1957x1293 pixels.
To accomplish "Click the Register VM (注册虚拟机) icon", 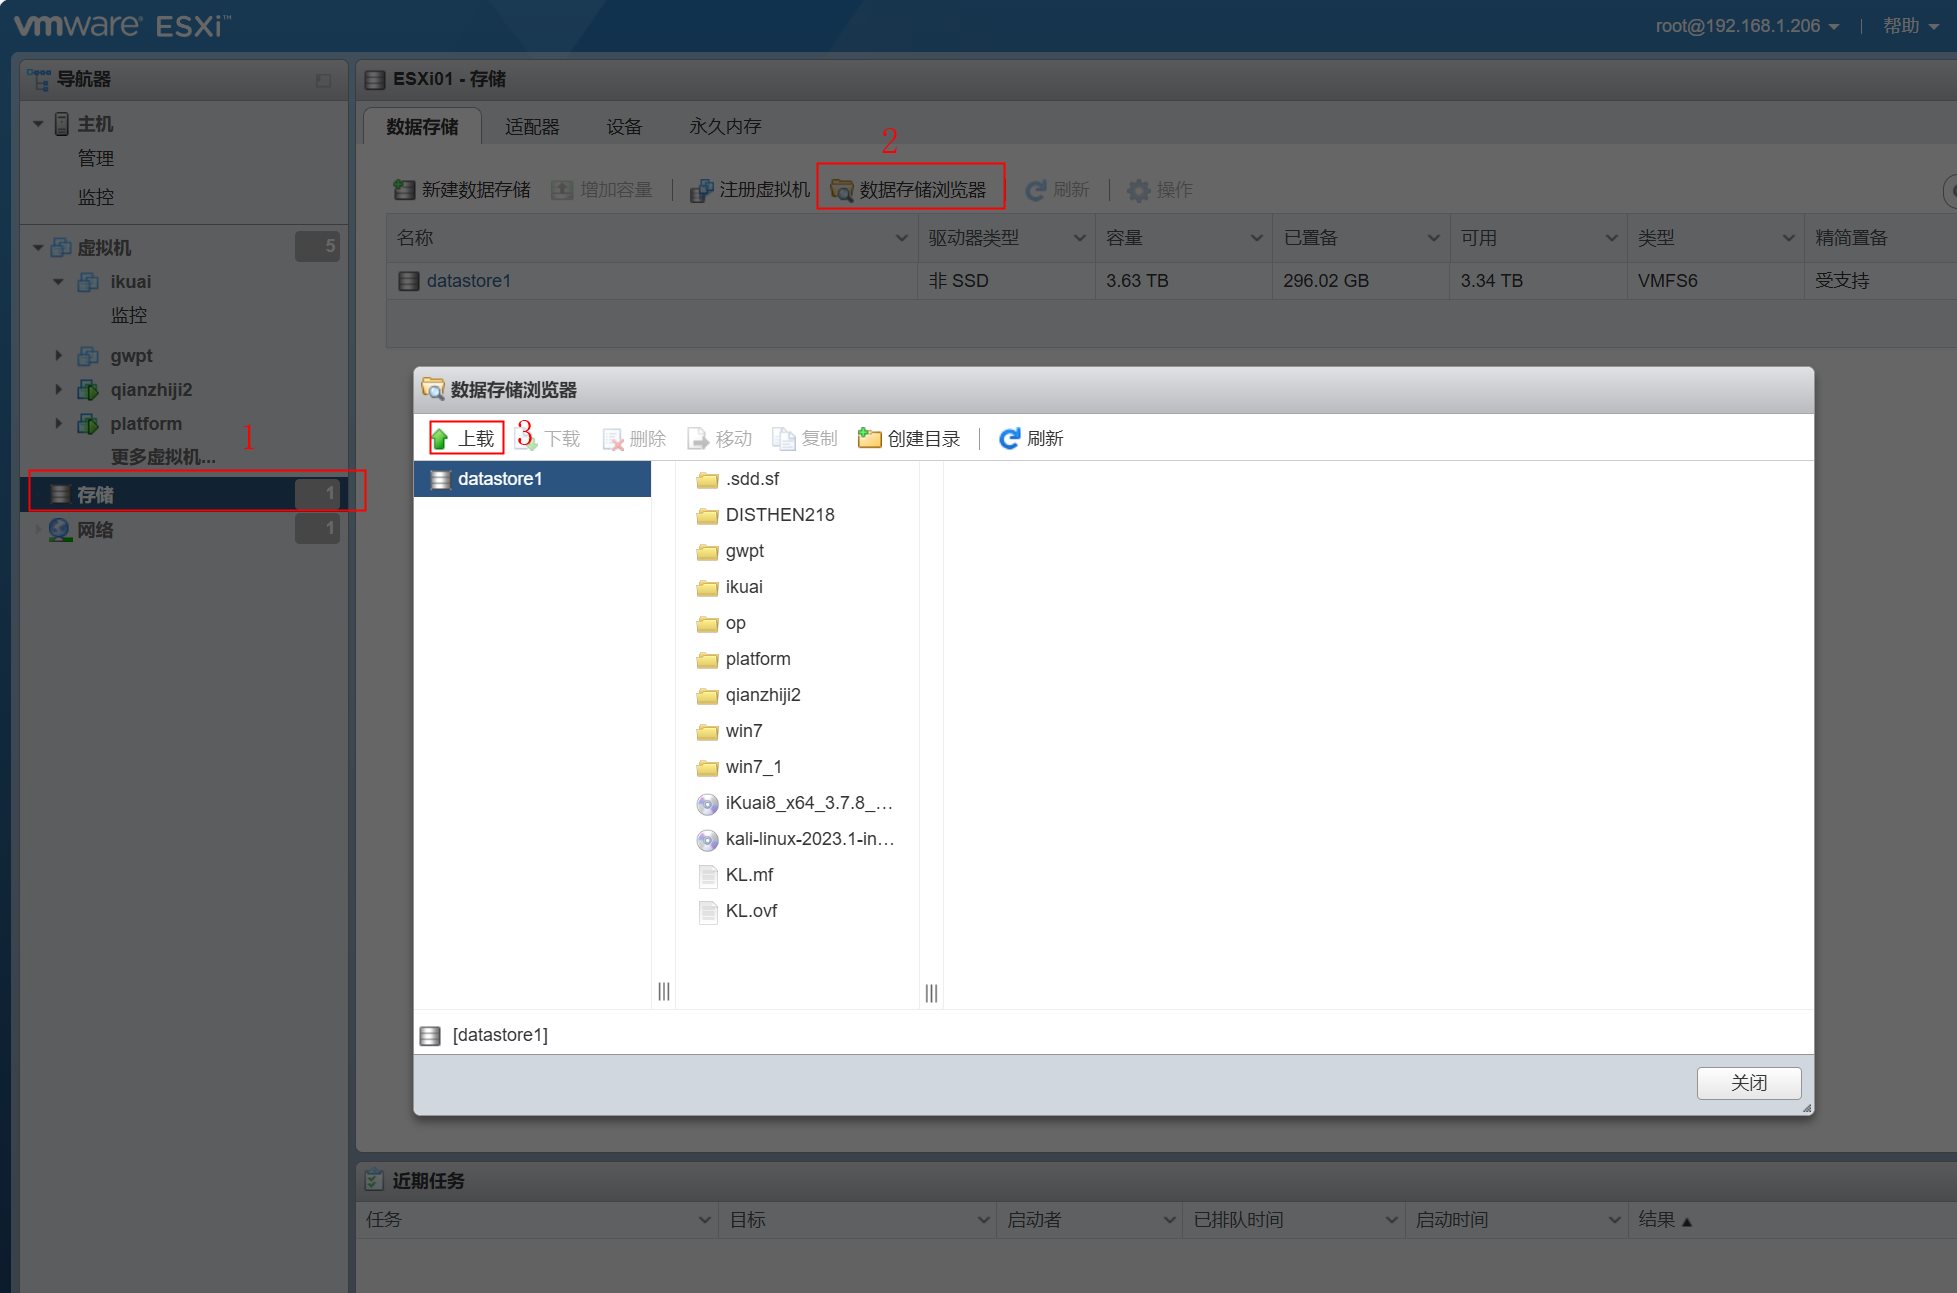I will (x=702, y=189).
